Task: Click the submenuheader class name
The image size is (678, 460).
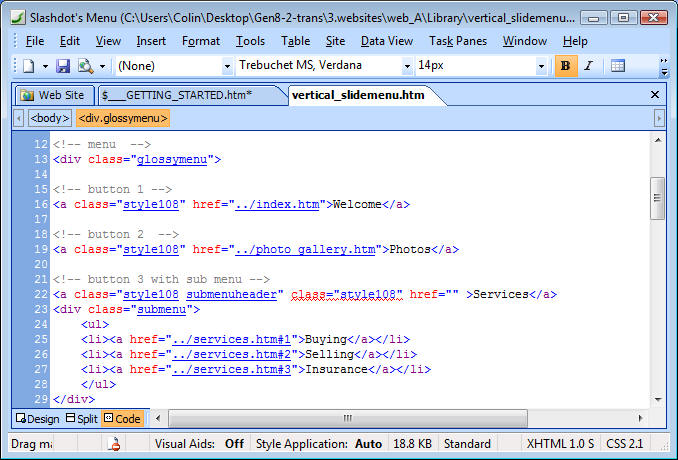Action: pyautogui.click(x=231, y=294)
